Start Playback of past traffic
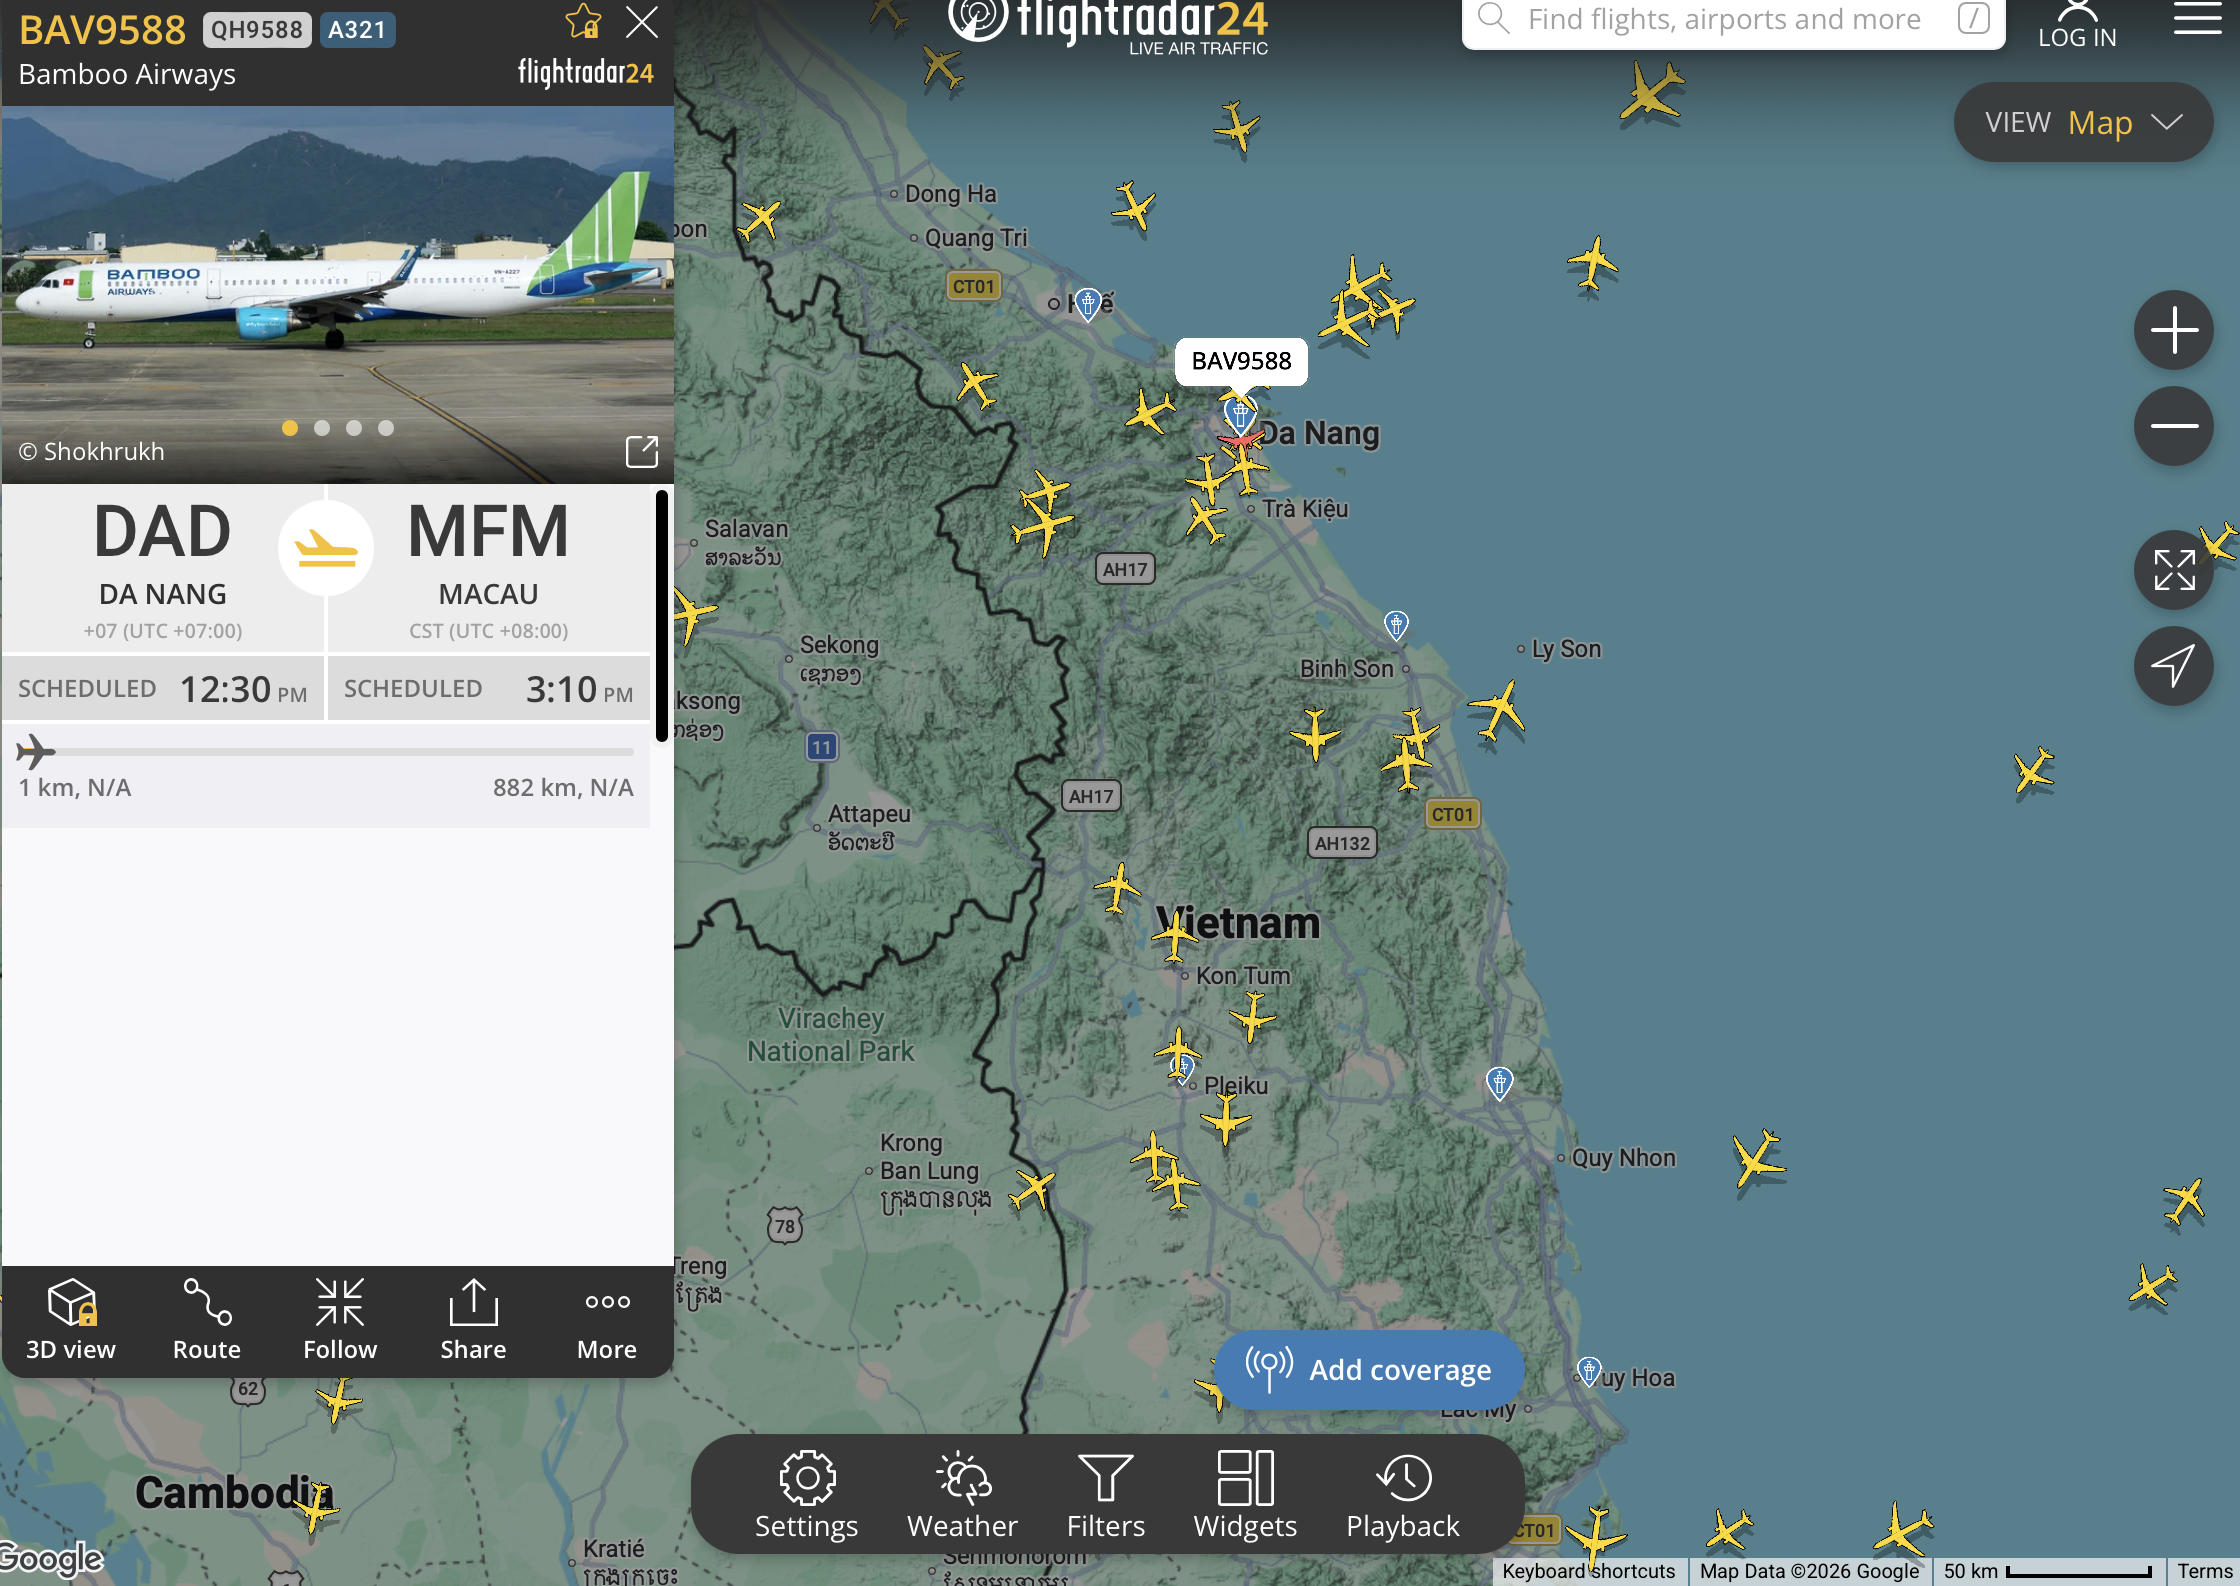The image size is (2240, 1586). pos(1403,1495)
